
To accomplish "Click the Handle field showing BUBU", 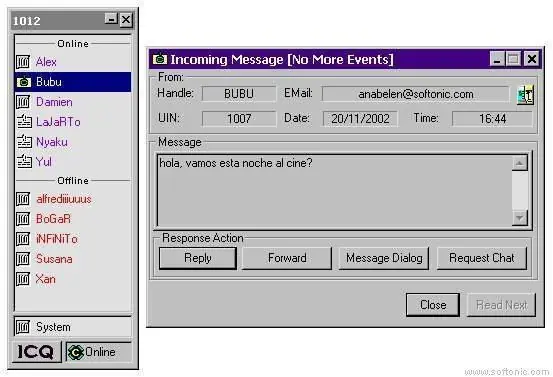I will [239, 94].
